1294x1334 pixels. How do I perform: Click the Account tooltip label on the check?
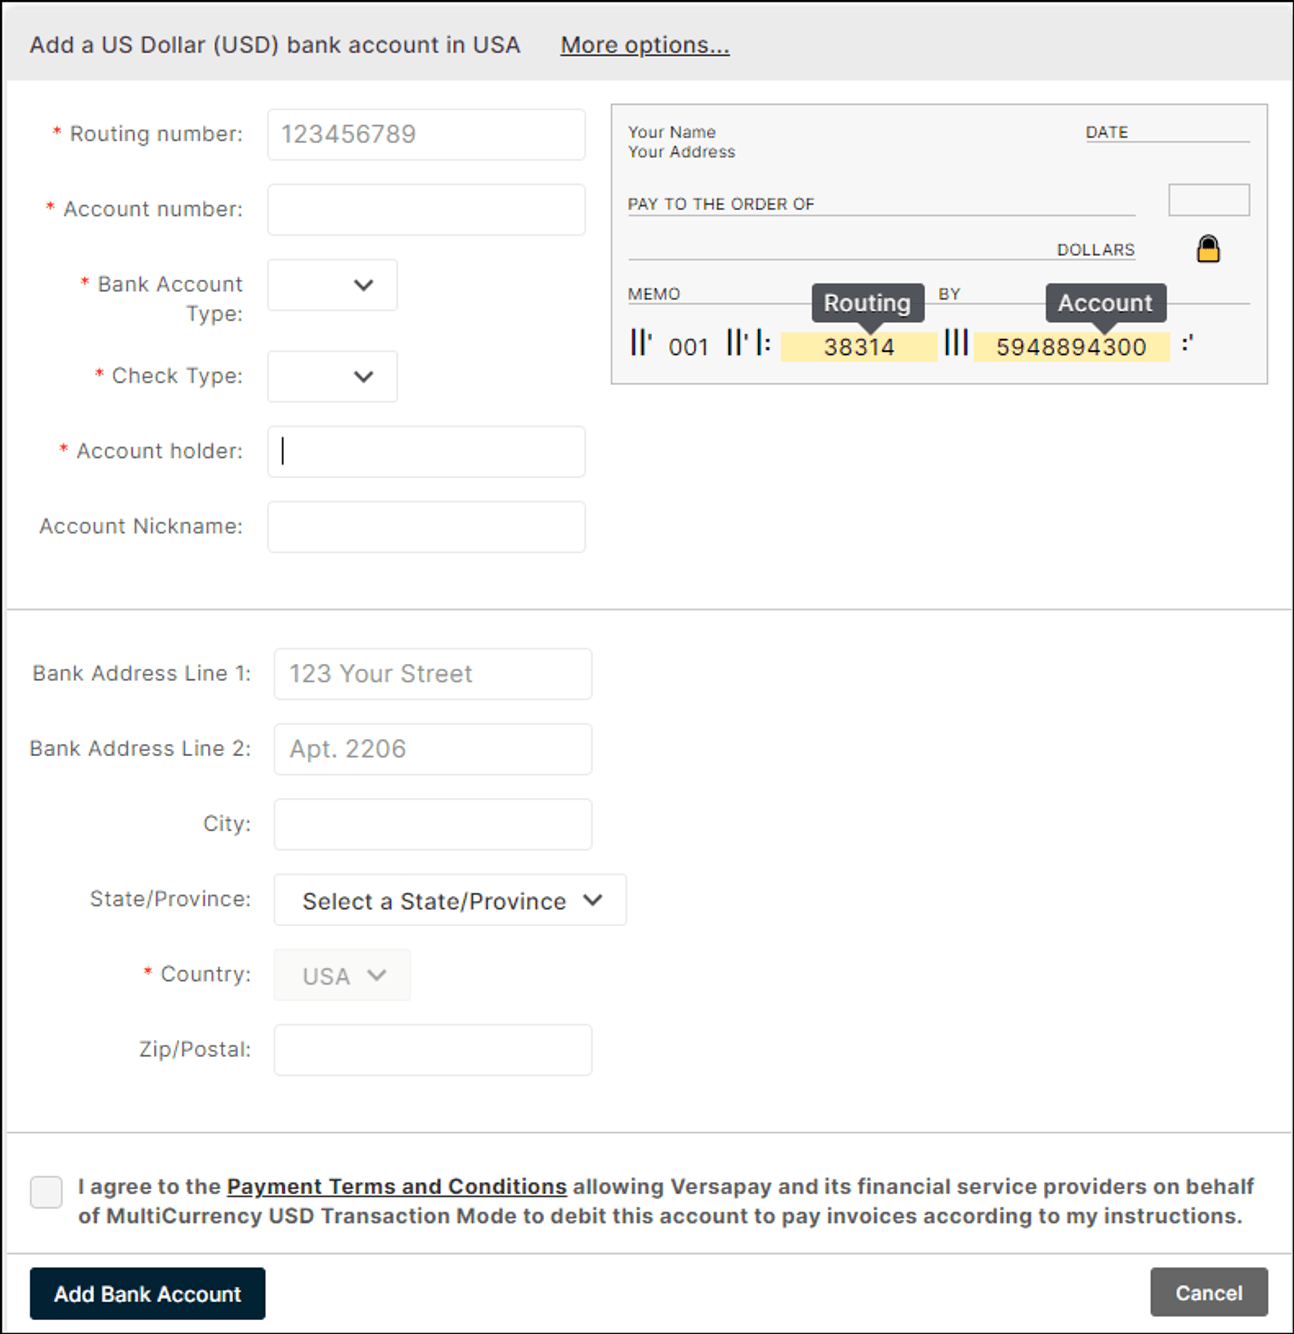tap(1105, 303)
